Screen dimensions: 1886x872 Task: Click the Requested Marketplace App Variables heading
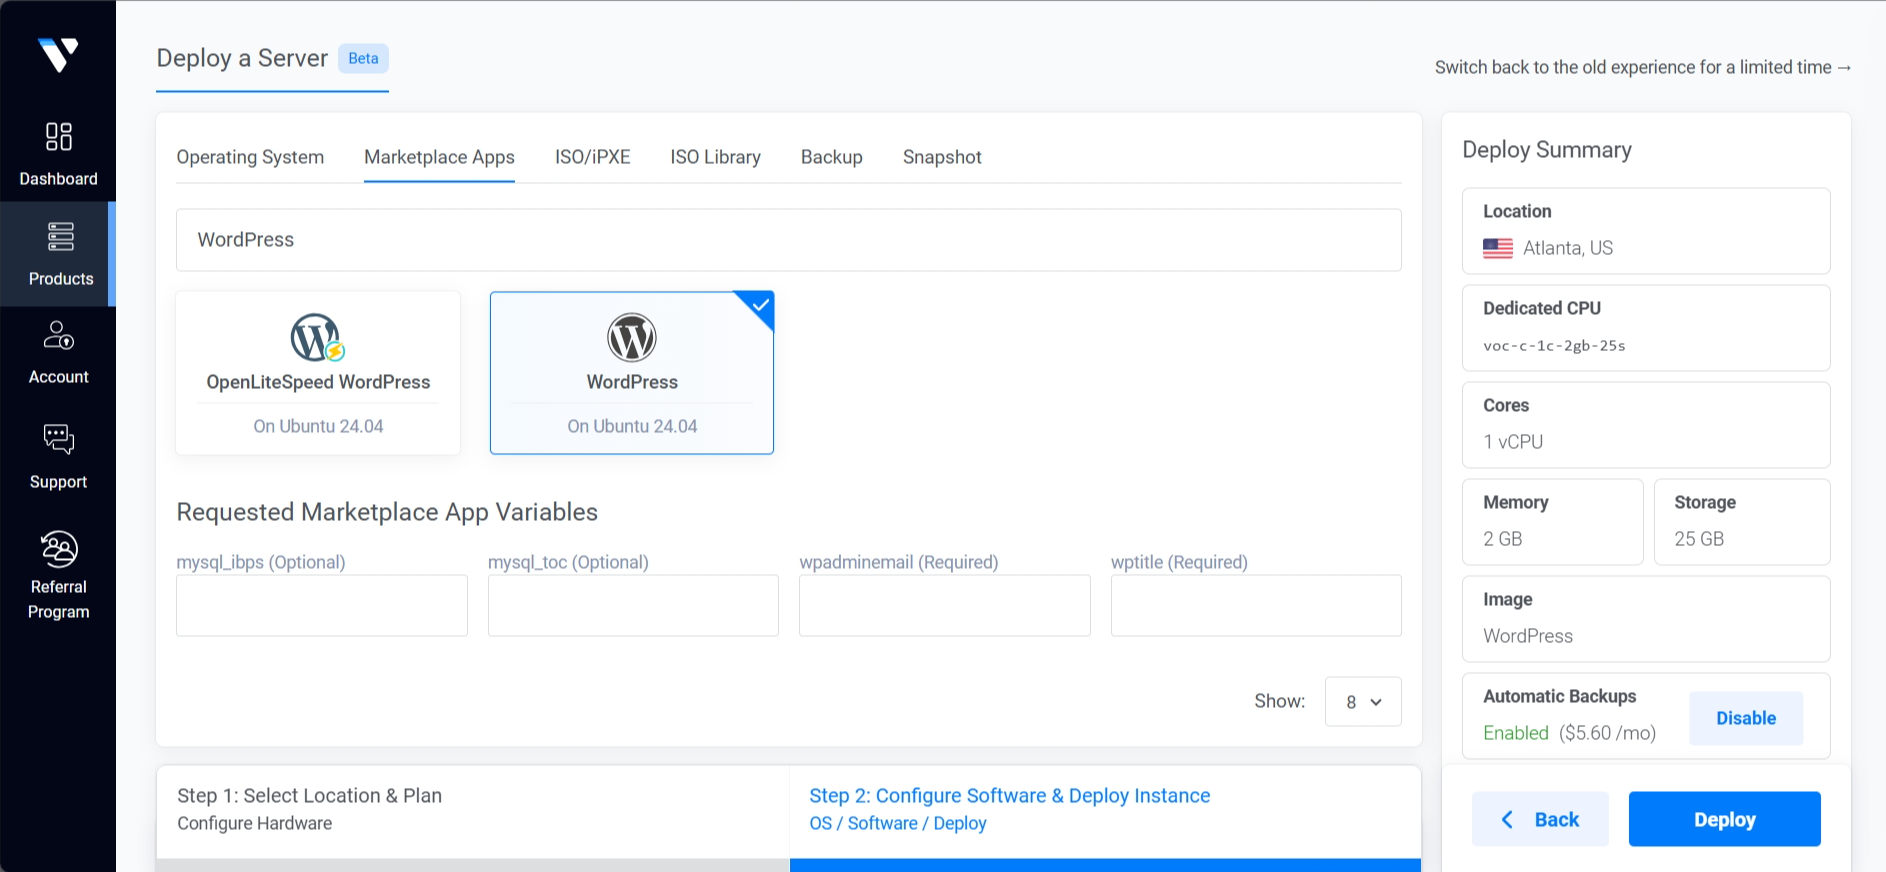point(387,512)
